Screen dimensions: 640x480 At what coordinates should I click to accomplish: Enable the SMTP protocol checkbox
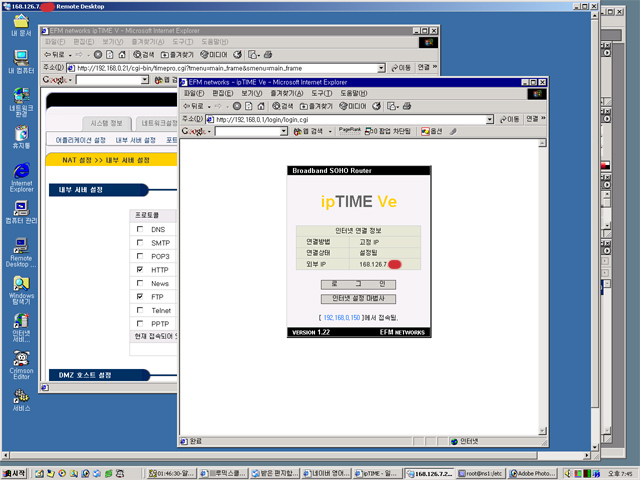[140, 242]
